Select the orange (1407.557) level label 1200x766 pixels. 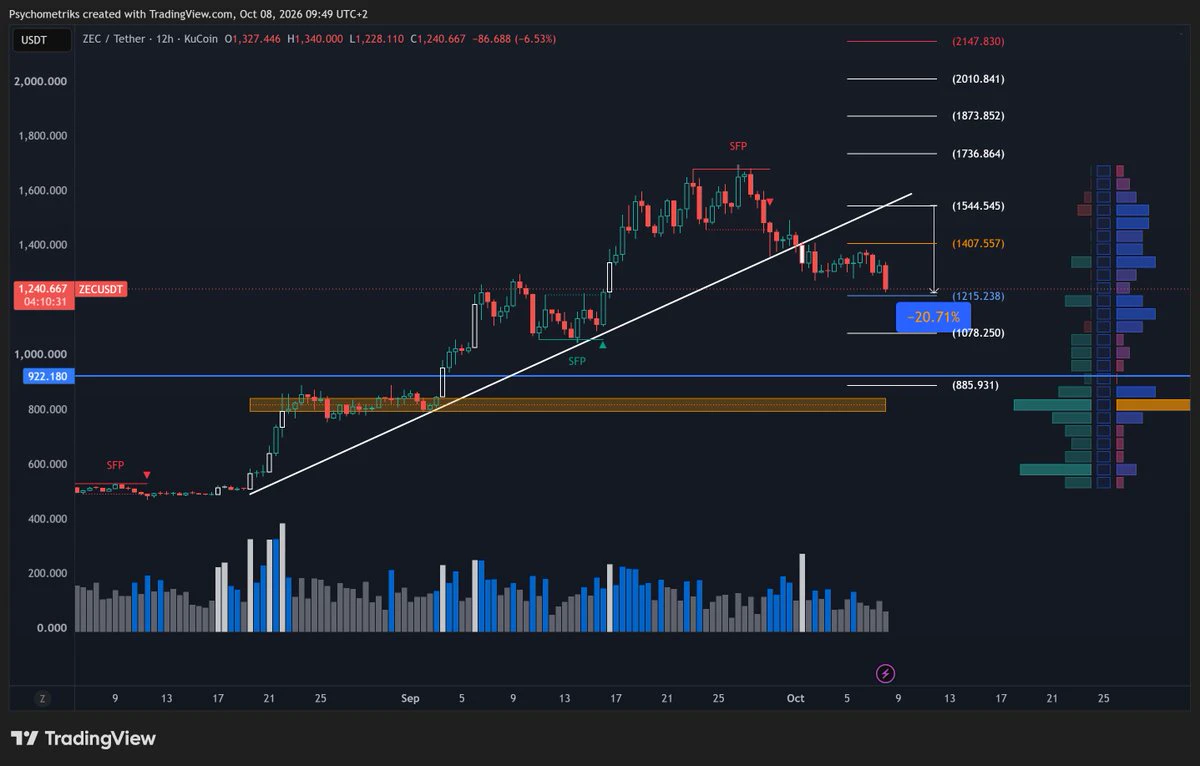click(978, 244)
